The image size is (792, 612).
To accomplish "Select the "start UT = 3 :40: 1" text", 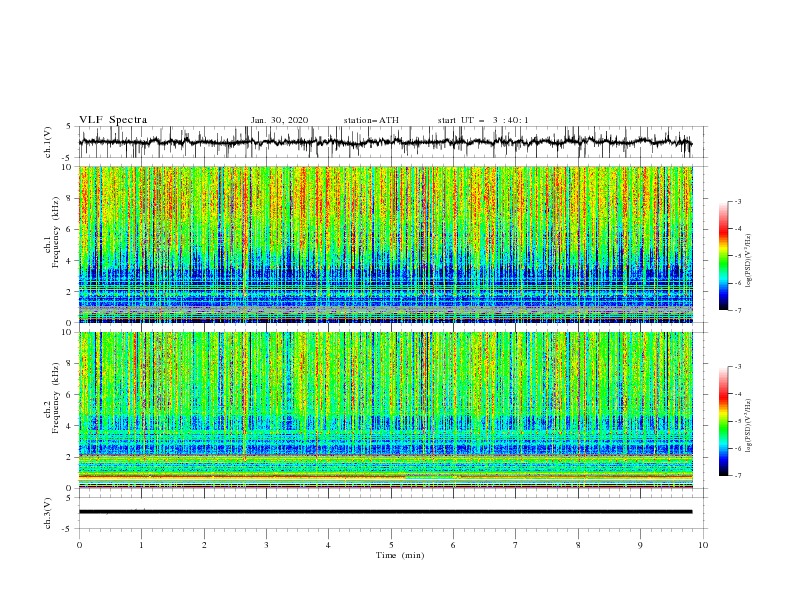I will click(x=483, y=120).
